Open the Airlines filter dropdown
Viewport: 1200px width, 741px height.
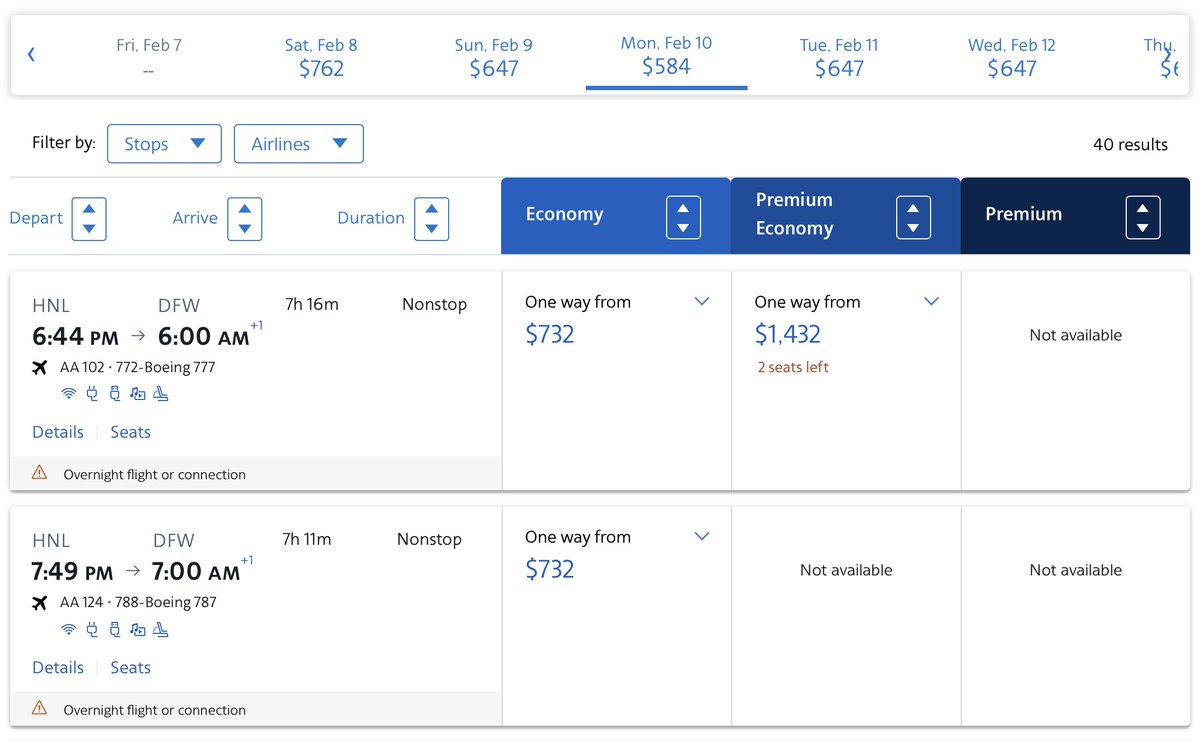click(298, 144)
